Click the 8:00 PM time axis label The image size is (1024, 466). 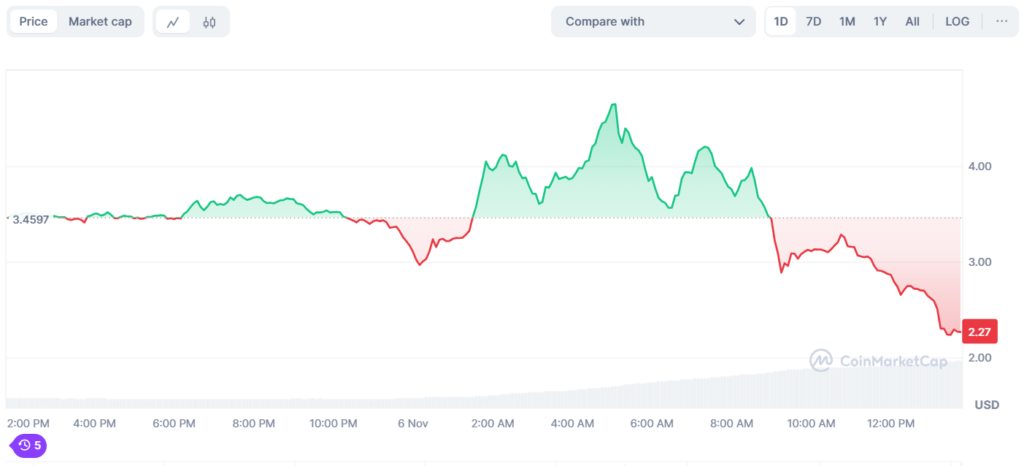[x=253, y=424]
